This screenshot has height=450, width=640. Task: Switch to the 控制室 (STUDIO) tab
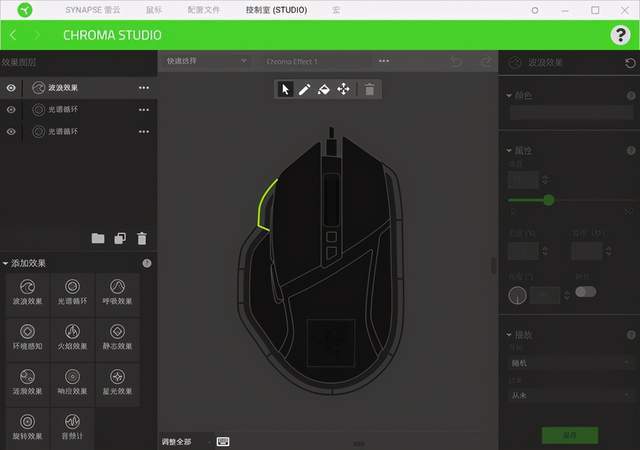click(x=276, y=10)
